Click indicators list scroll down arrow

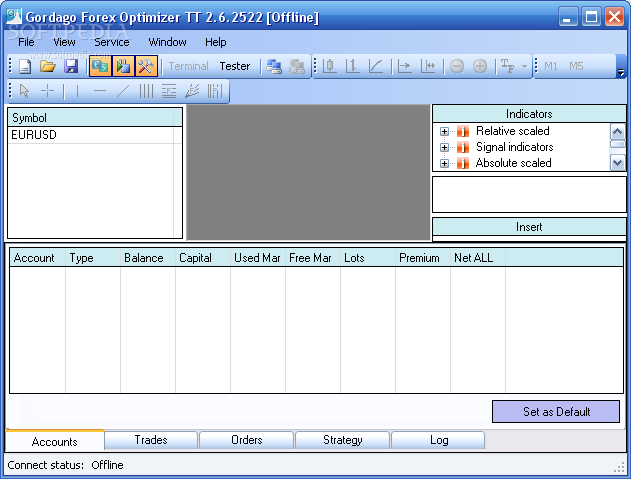click(618, 163)
